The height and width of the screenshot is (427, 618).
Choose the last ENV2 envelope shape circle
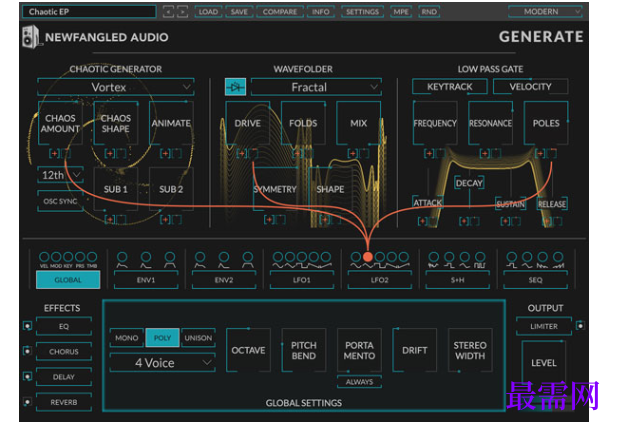(248, 257)
